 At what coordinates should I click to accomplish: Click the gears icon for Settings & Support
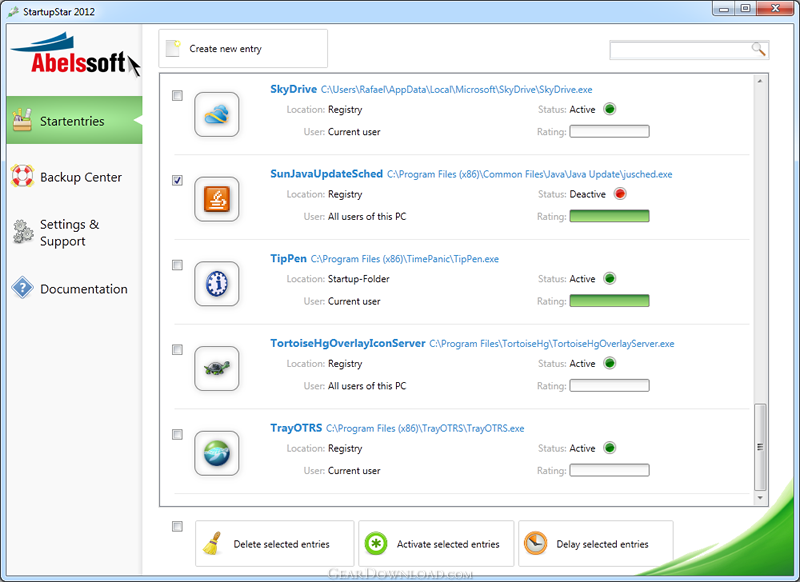click(x=22, y=232)
